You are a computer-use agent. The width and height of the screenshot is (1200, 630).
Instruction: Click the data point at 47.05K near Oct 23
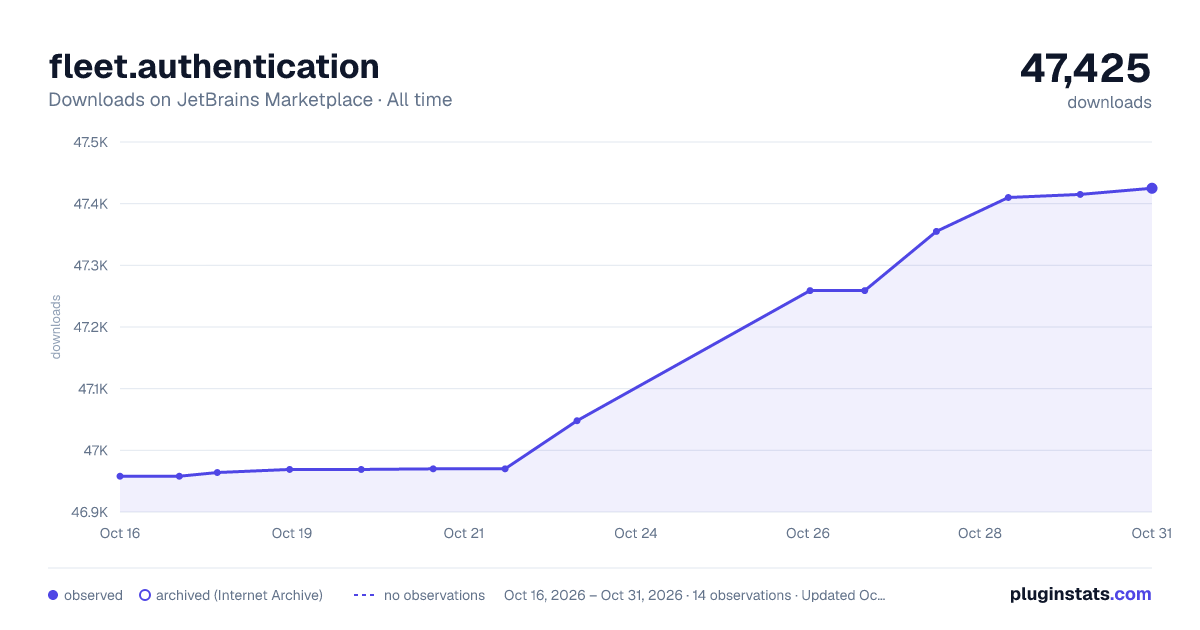tap(577, 421)
